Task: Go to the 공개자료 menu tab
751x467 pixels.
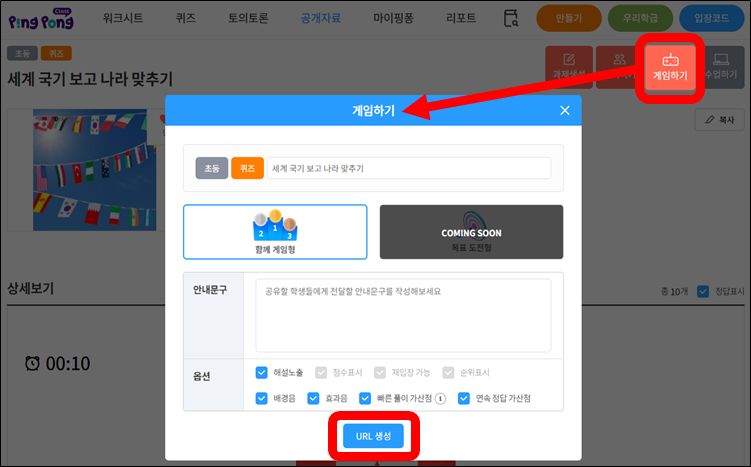Action: click(320, 18)
